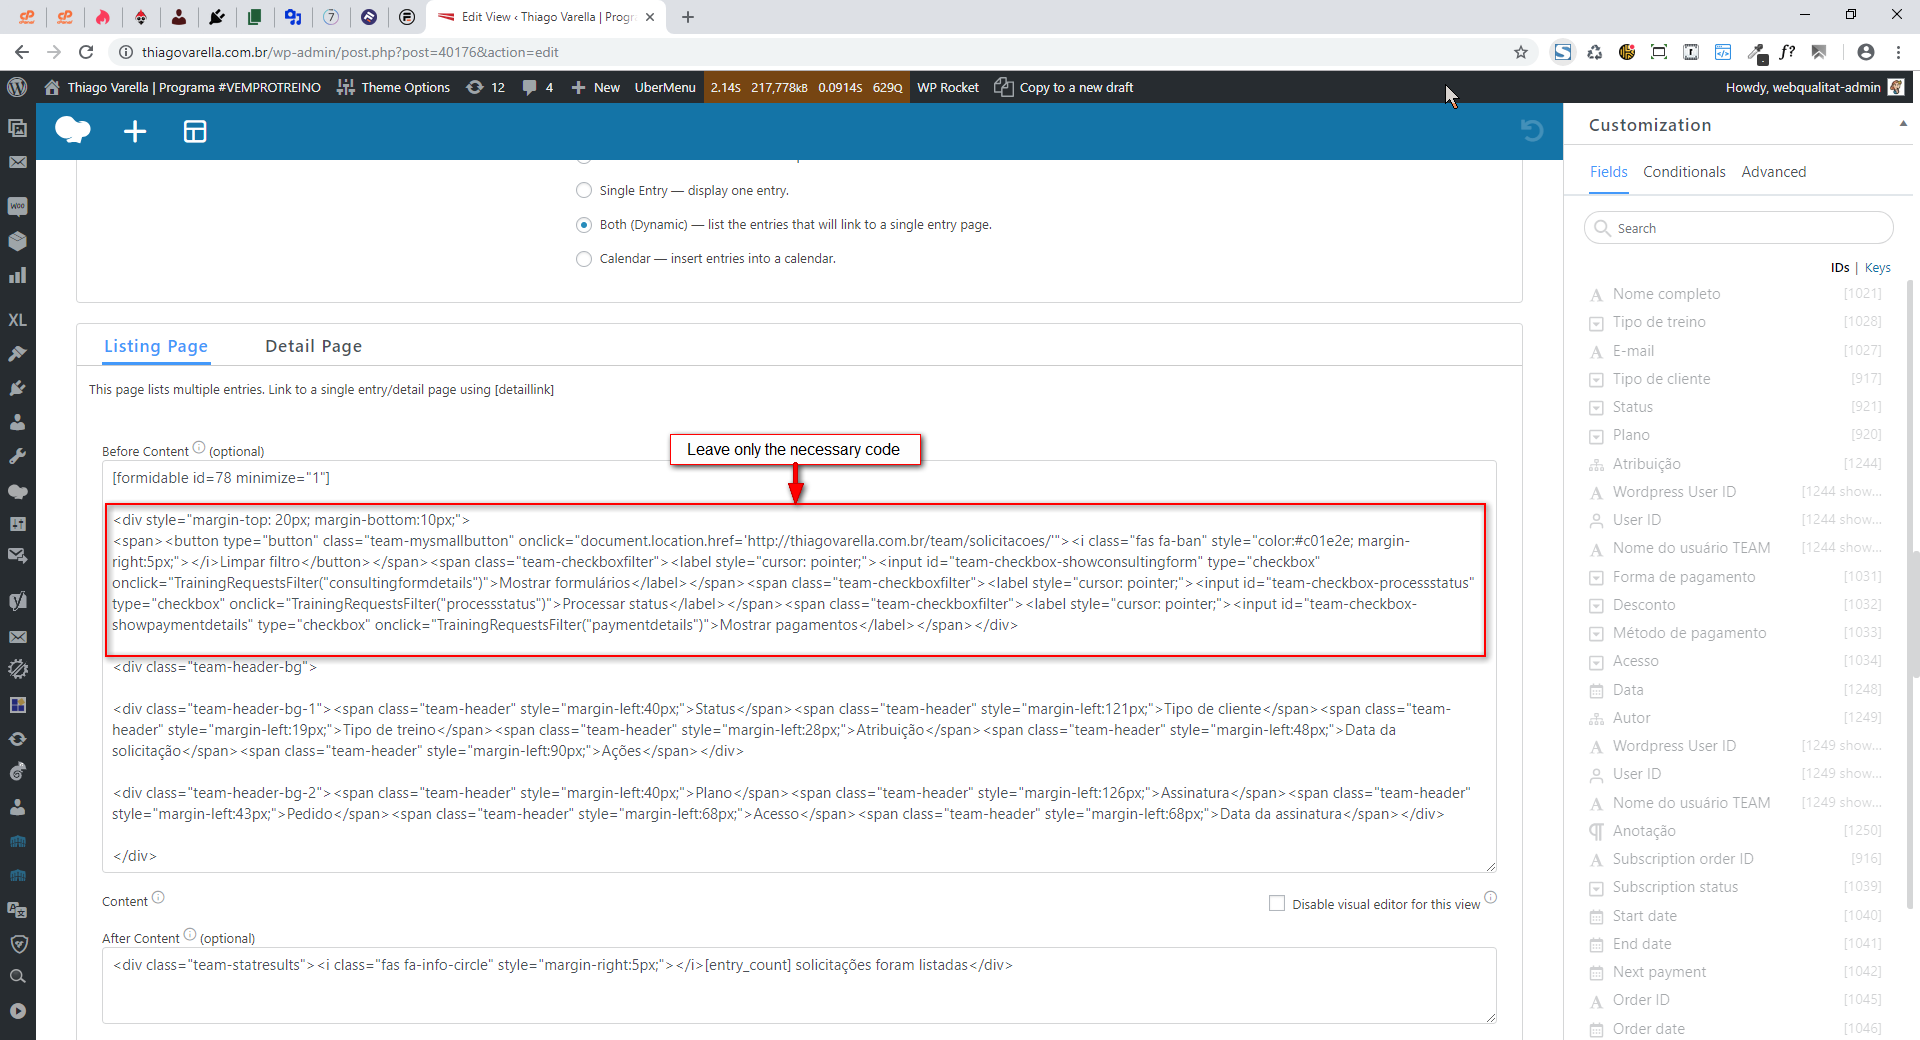Click the Formidable cloud logo in blue toolbar
Screen dimensions: 1920x1040
pyautogui.click(x=73, y=130)
